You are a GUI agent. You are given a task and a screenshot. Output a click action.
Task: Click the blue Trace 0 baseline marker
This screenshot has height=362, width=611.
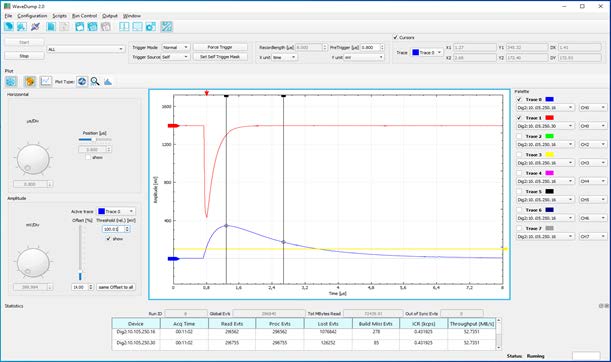tap(173, 258)
